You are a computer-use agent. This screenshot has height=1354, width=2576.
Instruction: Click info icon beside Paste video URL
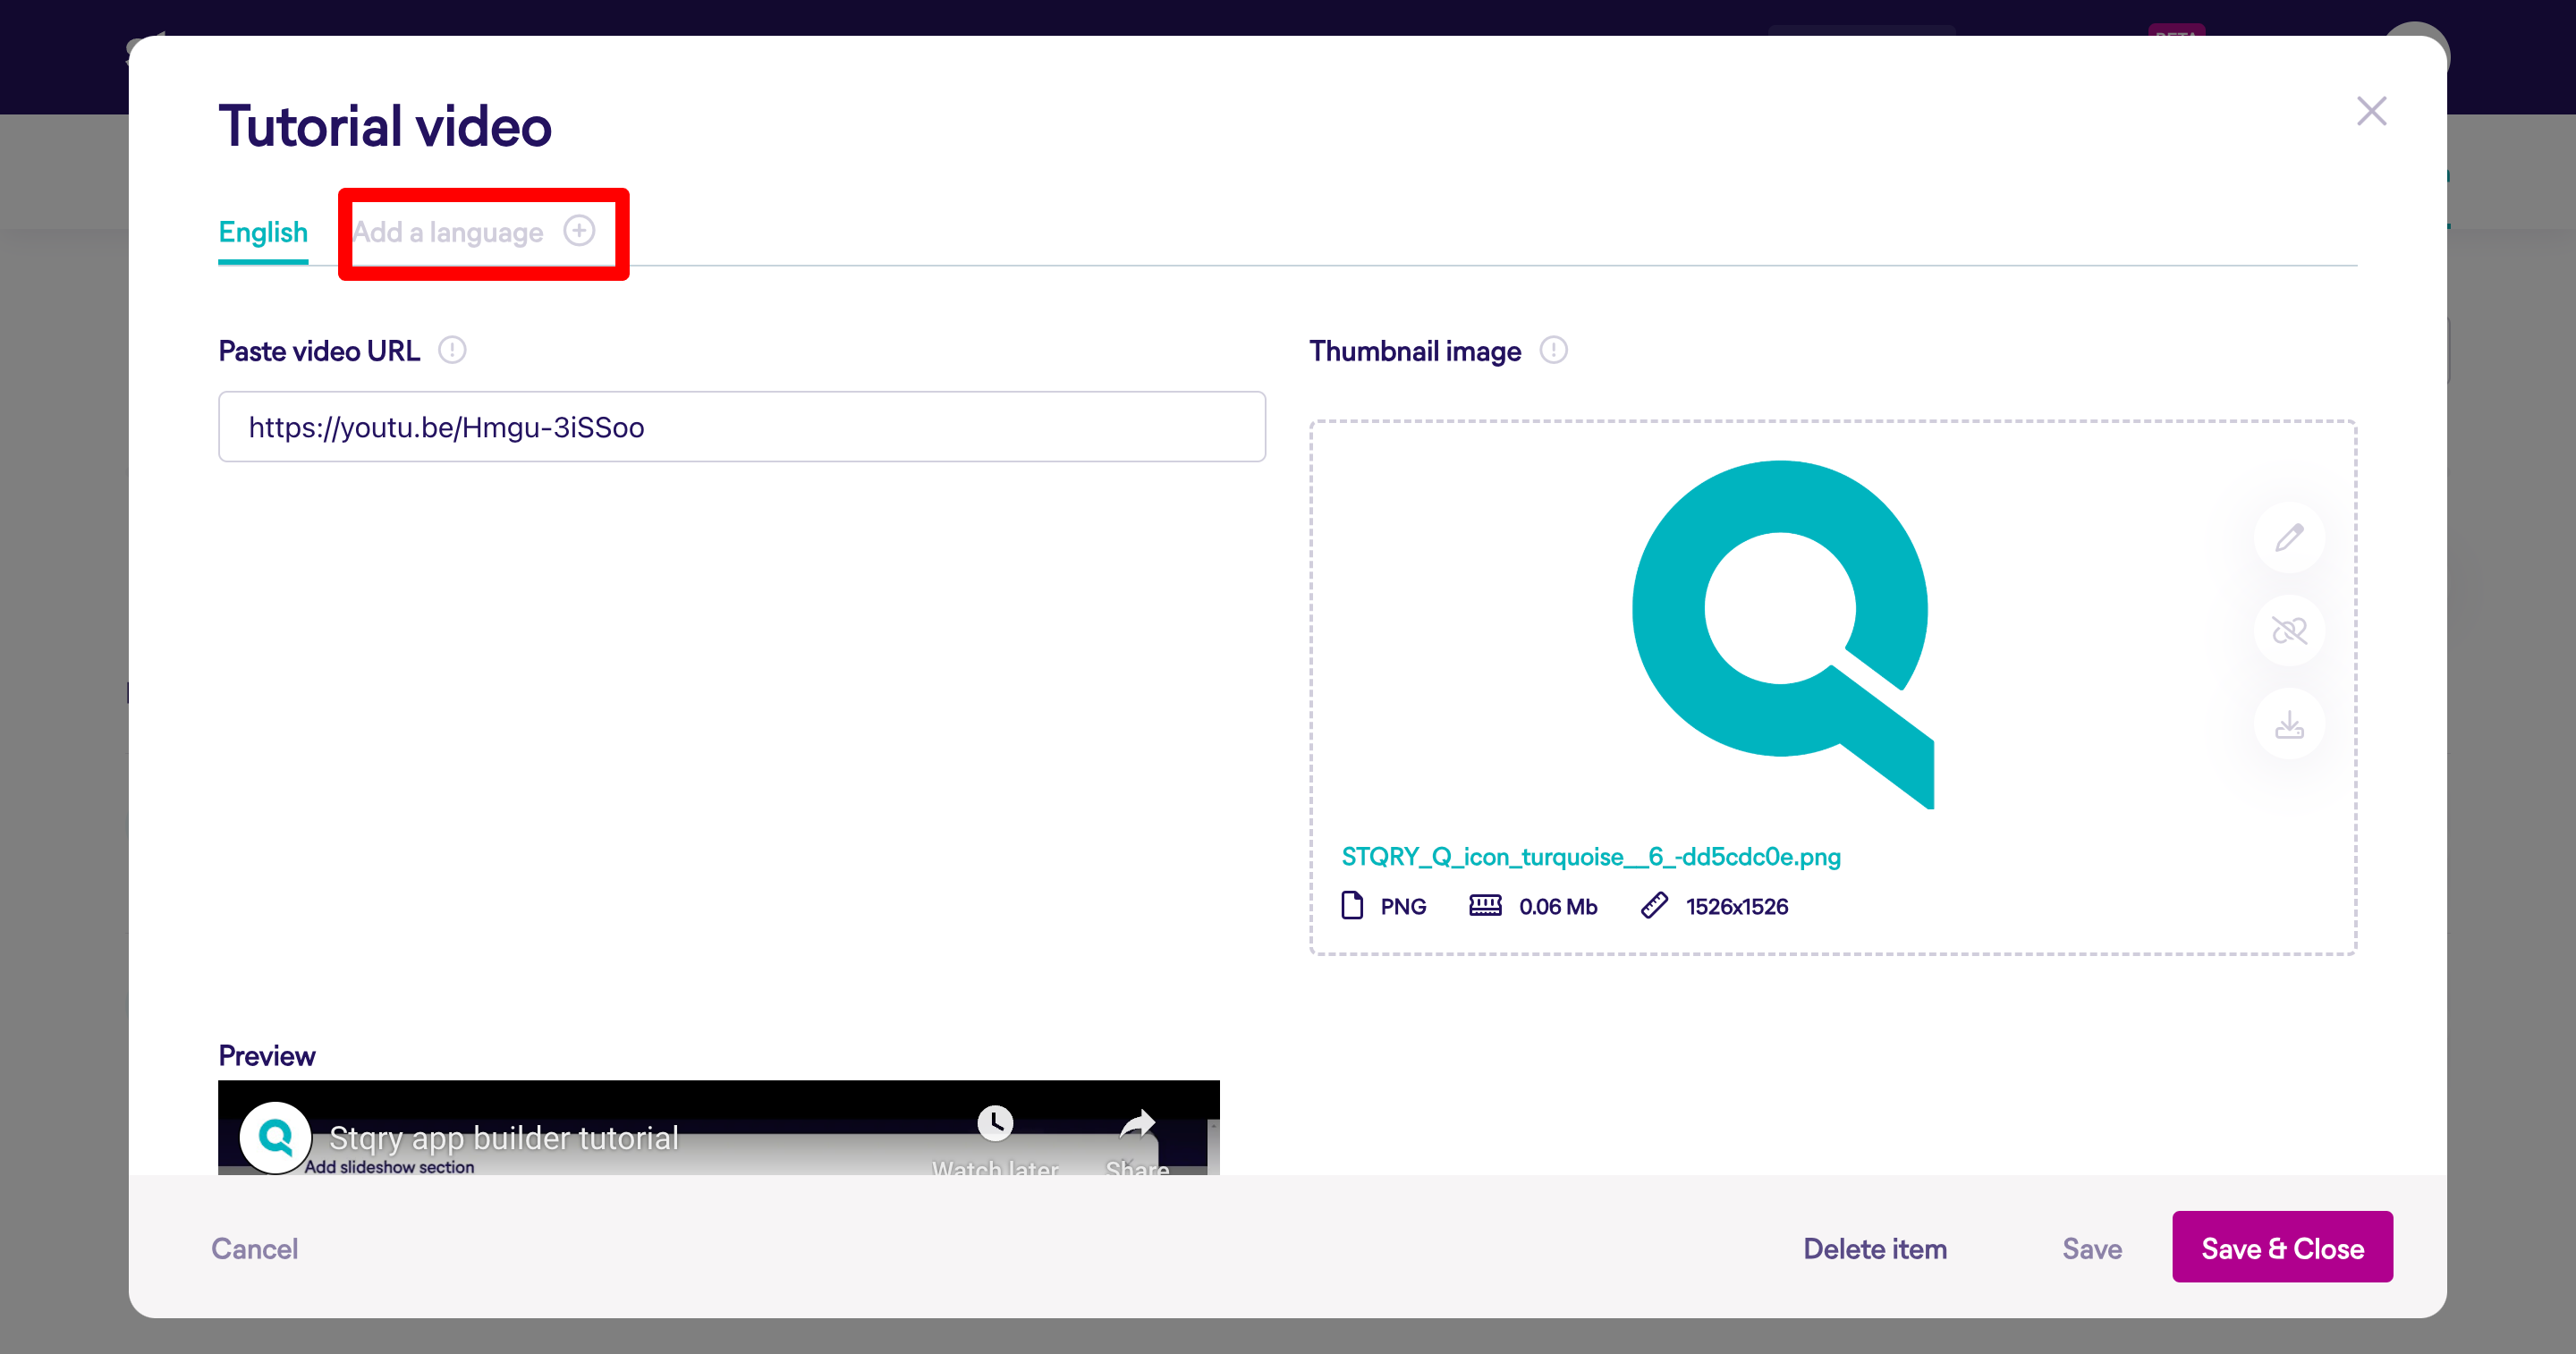coord(452,350)
